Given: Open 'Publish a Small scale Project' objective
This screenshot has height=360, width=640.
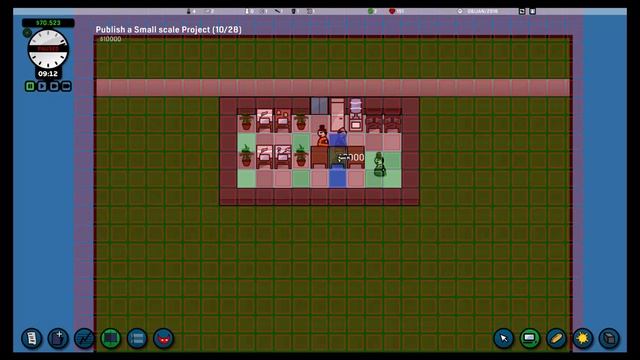Looking at the screenshot, I should pos(169,30).
